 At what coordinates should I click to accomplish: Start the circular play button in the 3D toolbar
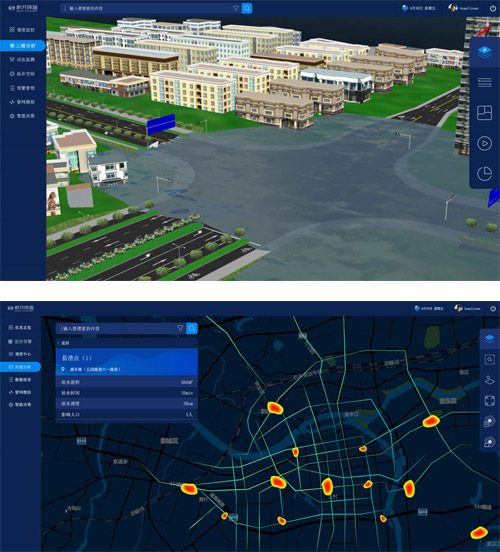pyautogui.click(x=485, y=143)
